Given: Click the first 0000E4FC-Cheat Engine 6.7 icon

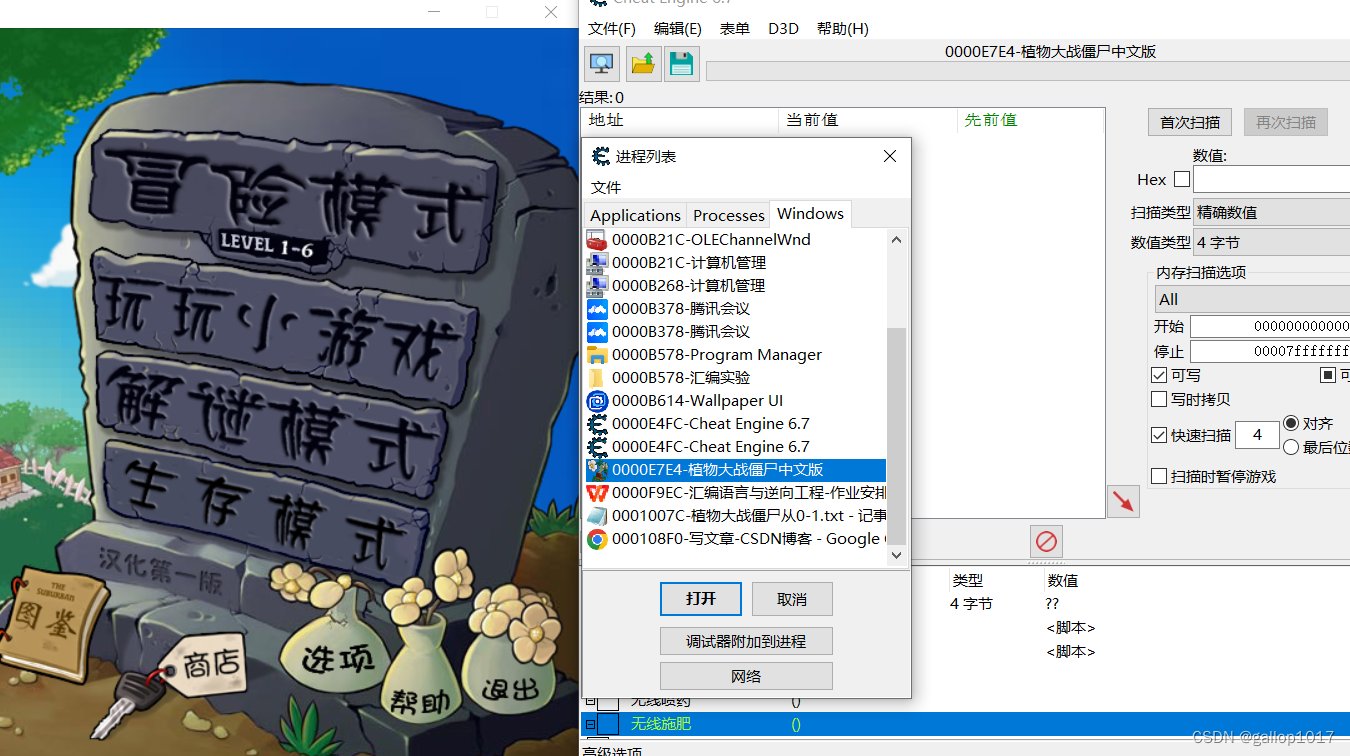Looking at the screenshot, I should coord(597,424).
